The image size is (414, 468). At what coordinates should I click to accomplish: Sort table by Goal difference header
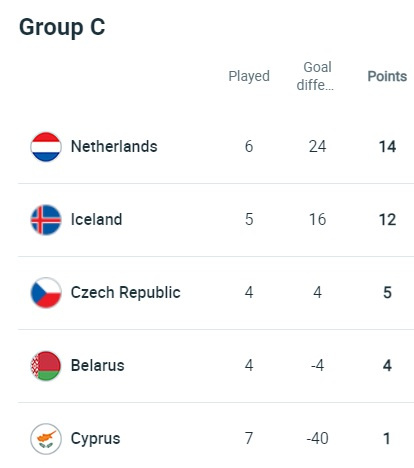coord(316,76)
